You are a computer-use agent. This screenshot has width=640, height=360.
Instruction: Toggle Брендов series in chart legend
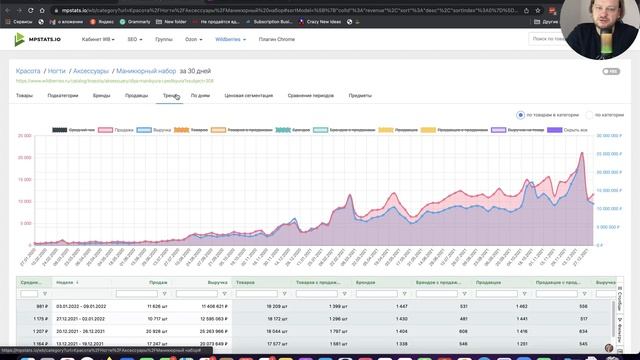click(x=293, y=130)
